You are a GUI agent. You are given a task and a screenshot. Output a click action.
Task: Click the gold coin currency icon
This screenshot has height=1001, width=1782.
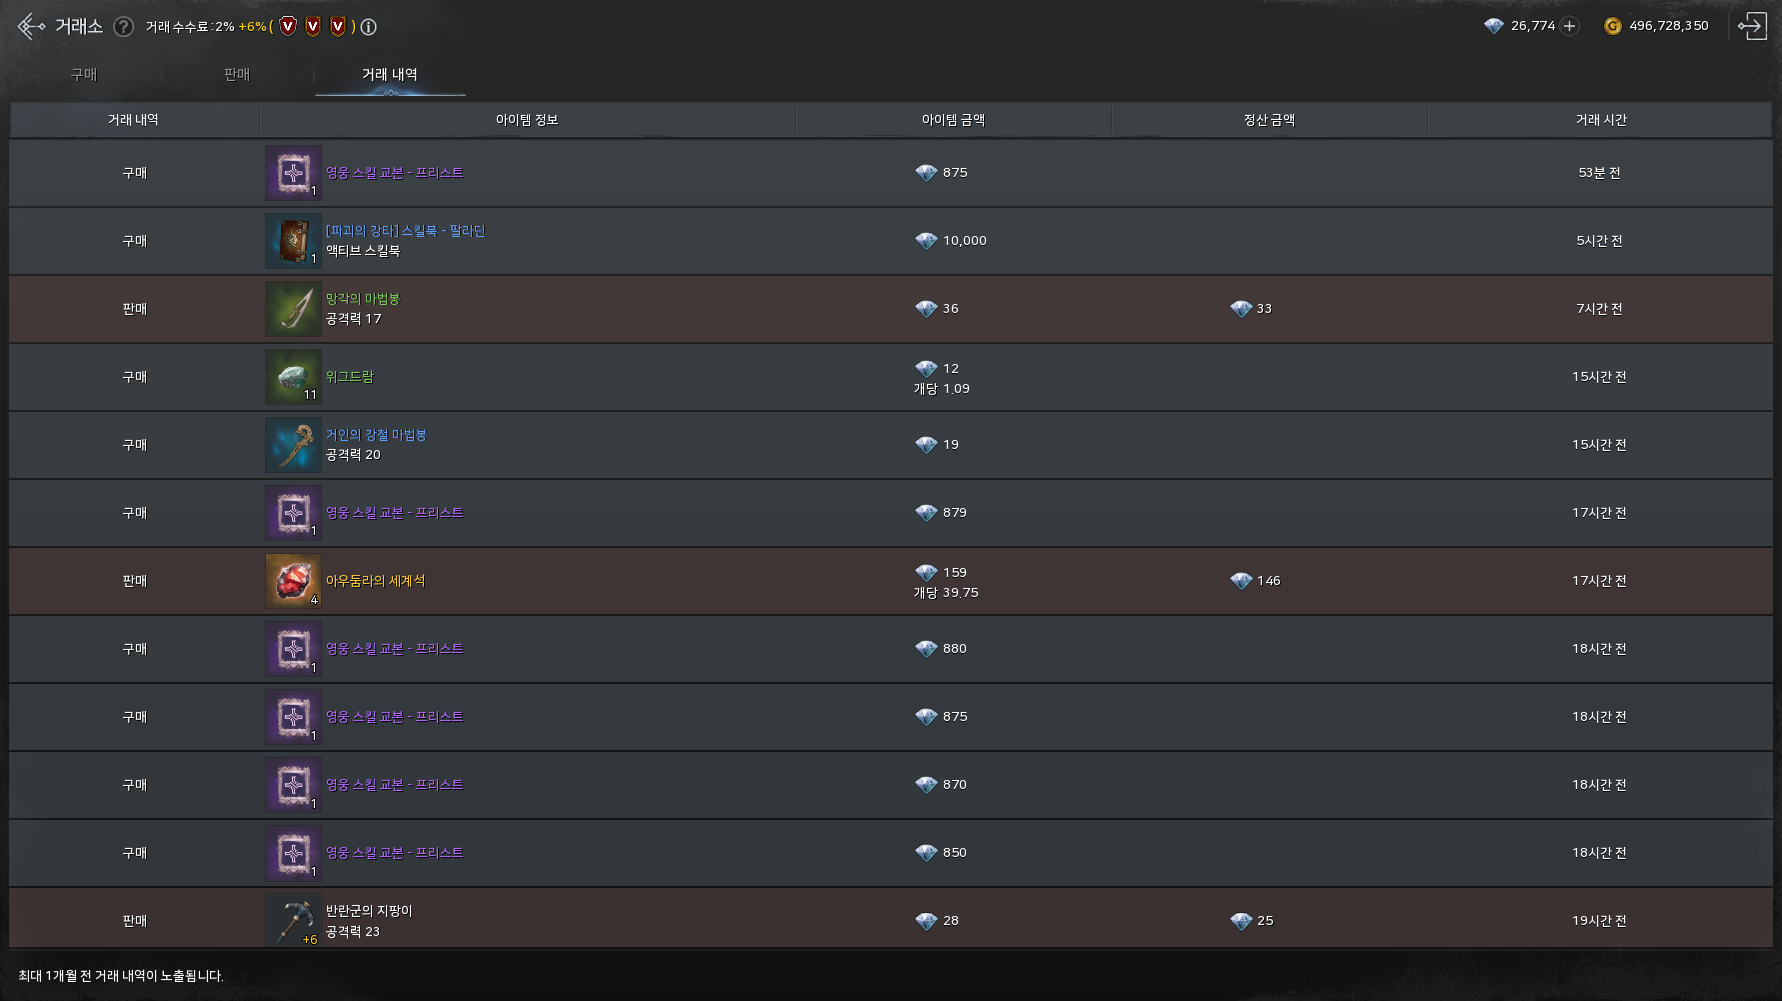1612,26
